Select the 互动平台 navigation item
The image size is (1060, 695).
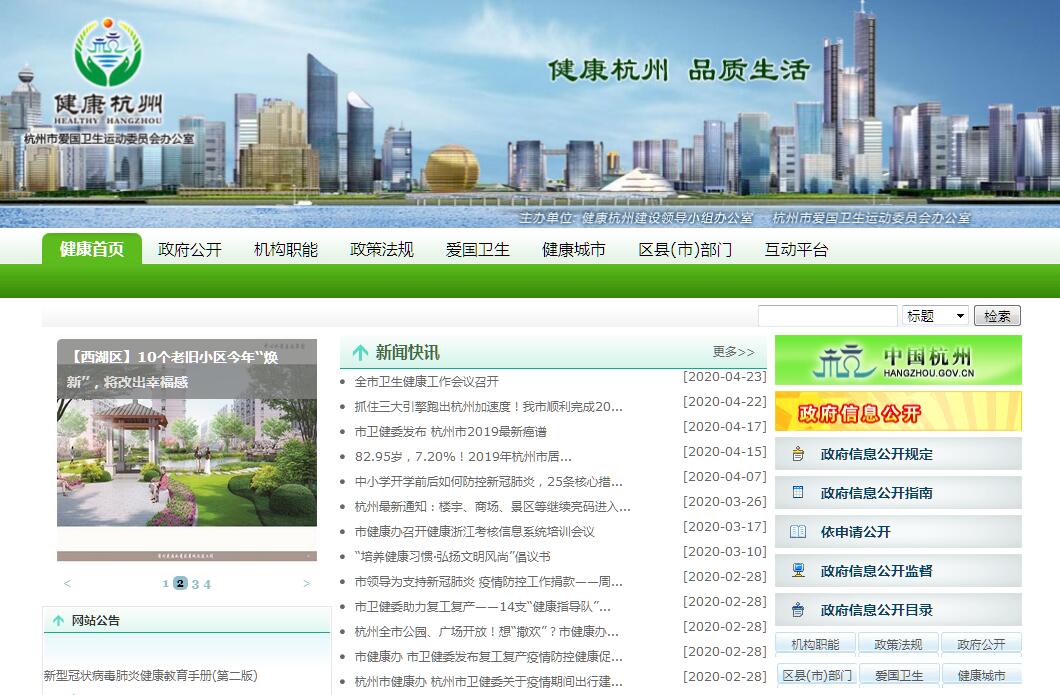796,250
